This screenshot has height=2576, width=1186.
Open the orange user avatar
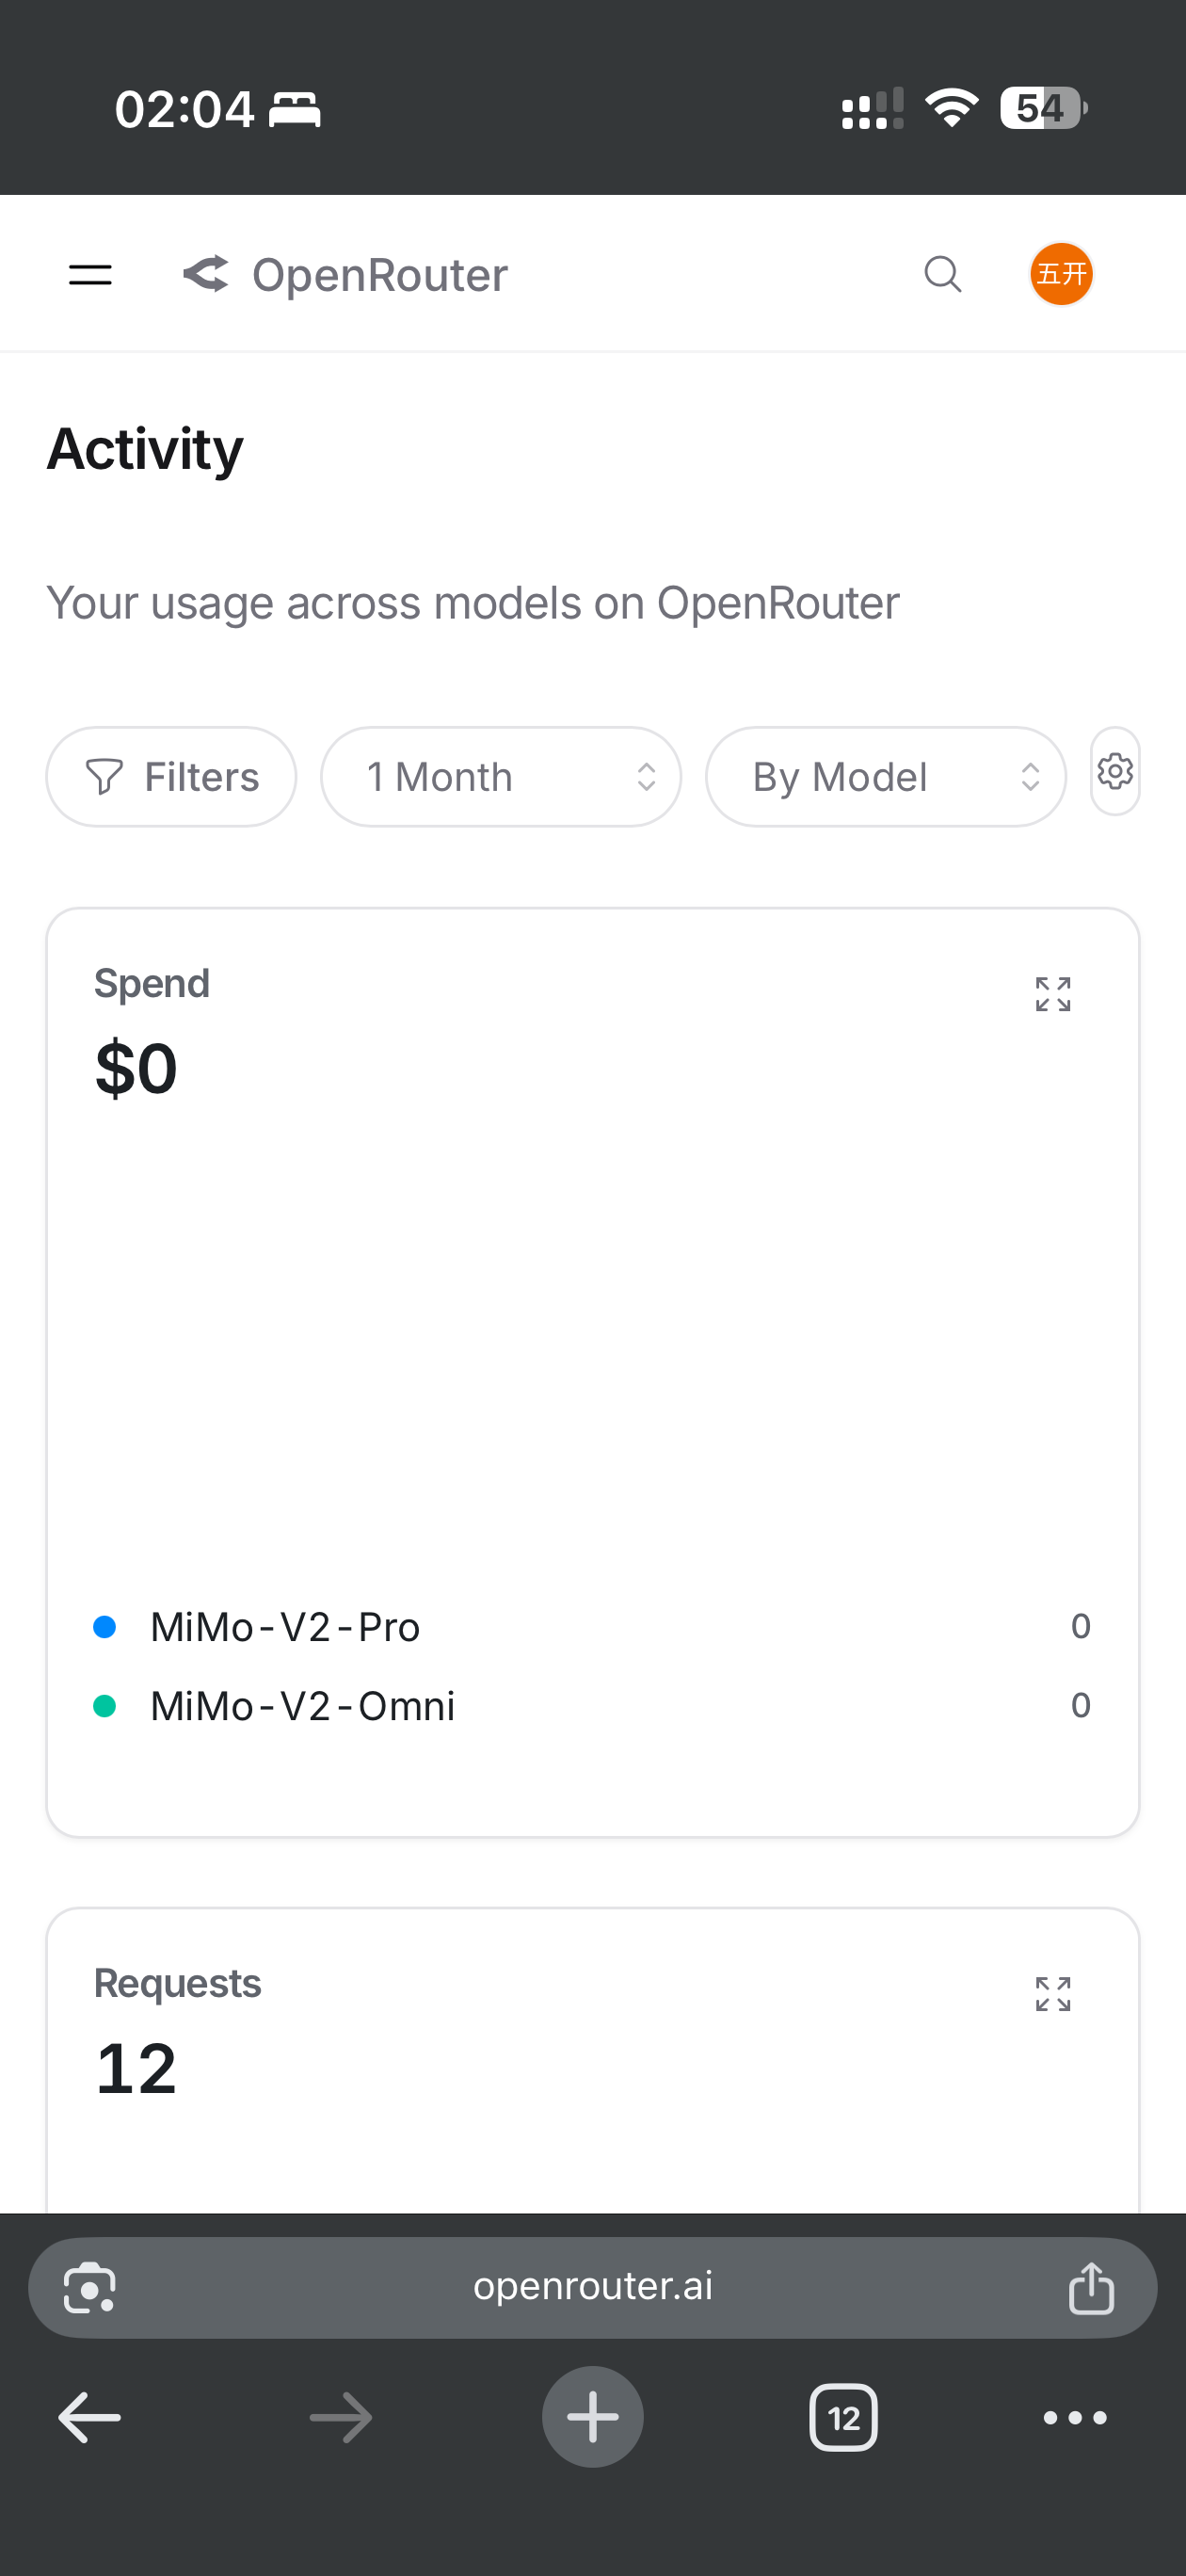pyautogui.click(x=1061, y=274)
